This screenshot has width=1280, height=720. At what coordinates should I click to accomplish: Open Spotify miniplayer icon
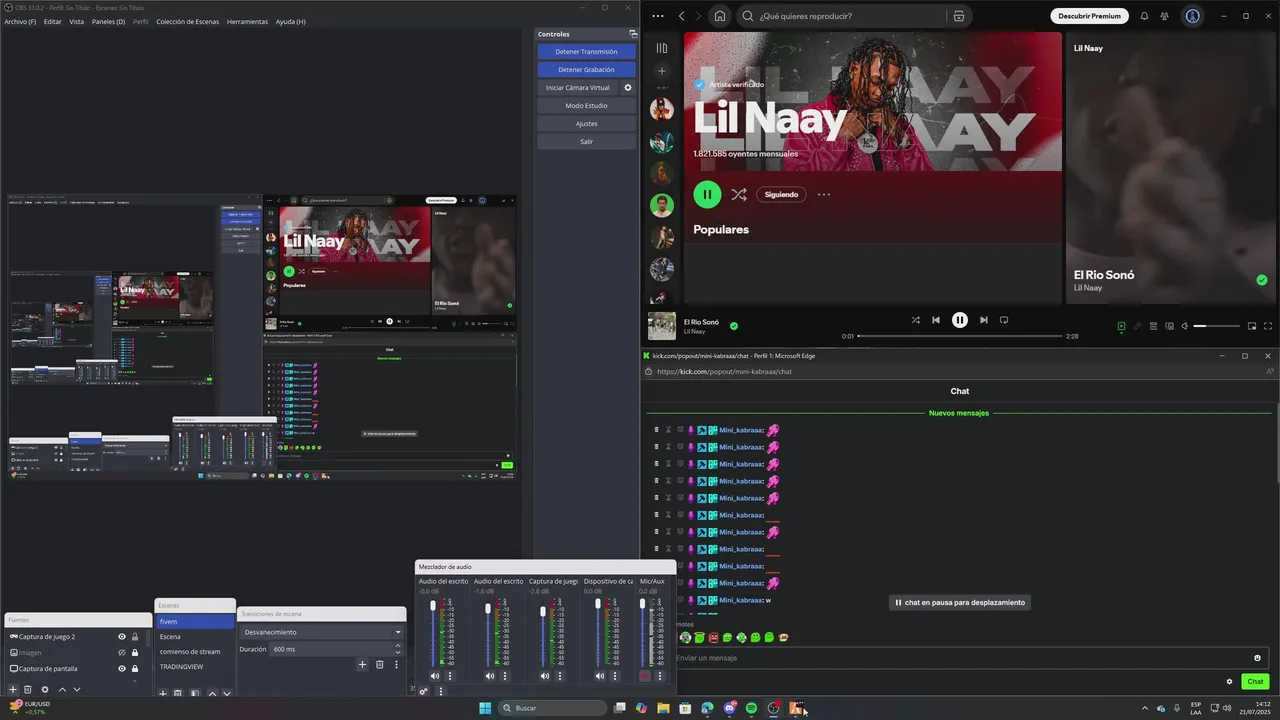coord(1252,326)
